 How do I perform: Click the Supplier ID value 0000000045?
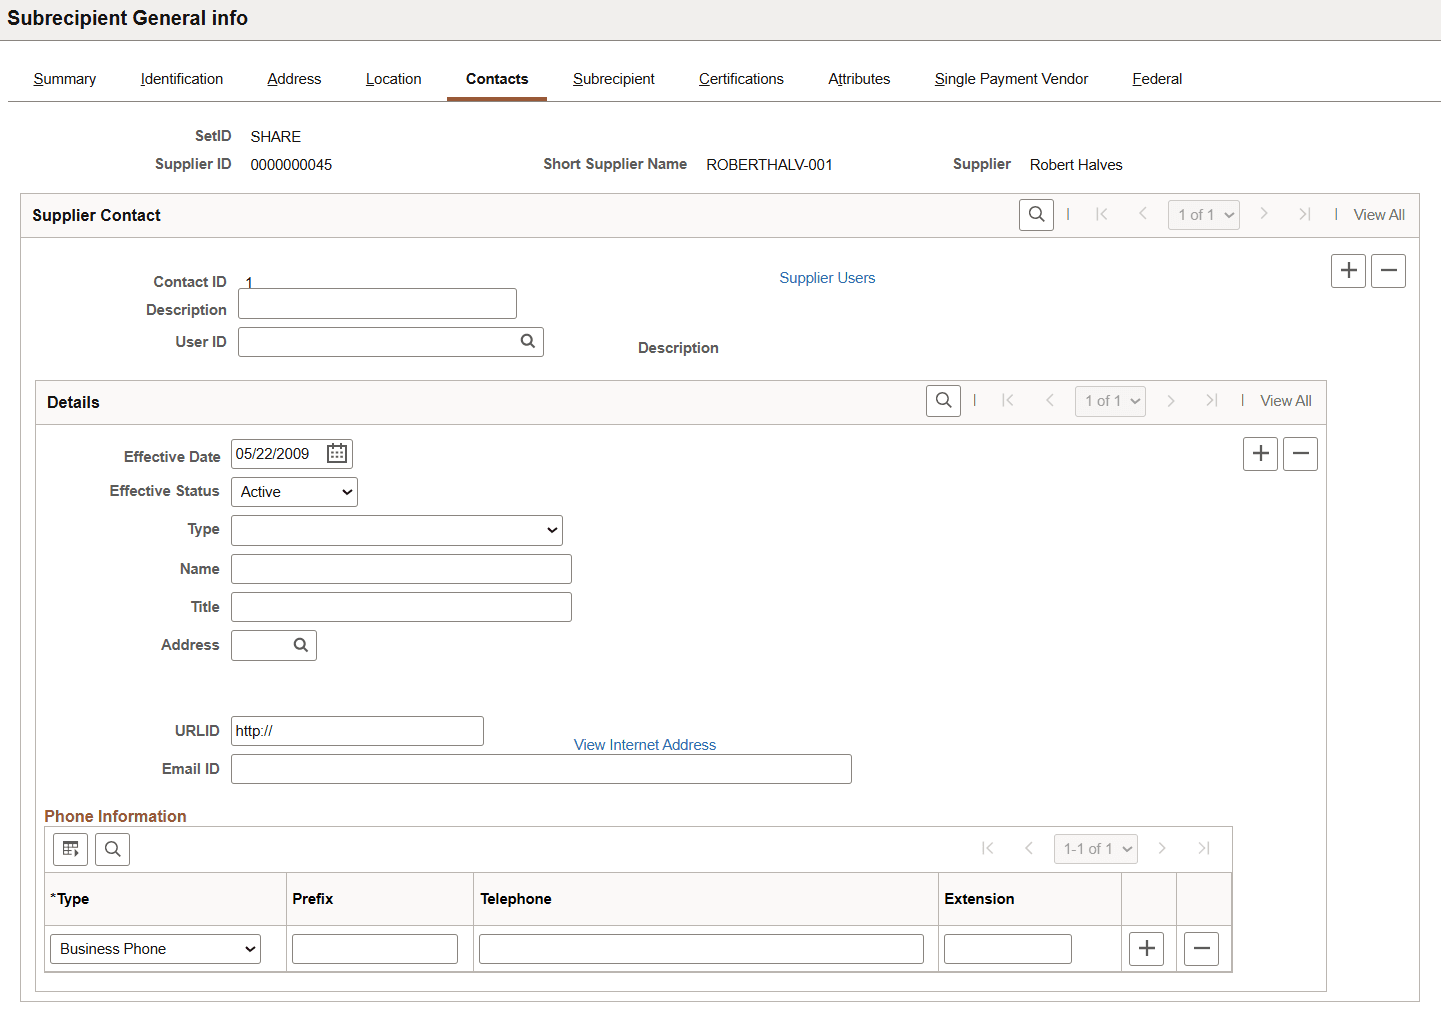tap(291, 165)
